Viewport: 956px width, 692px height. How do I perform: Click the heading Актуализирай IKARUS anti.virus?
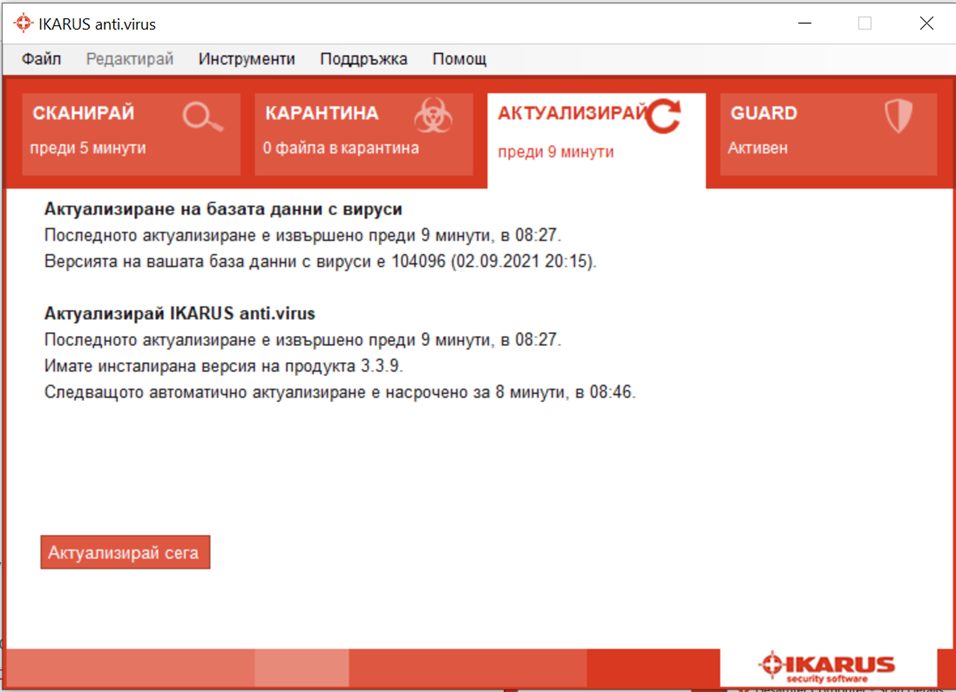[x=179, y=313]
